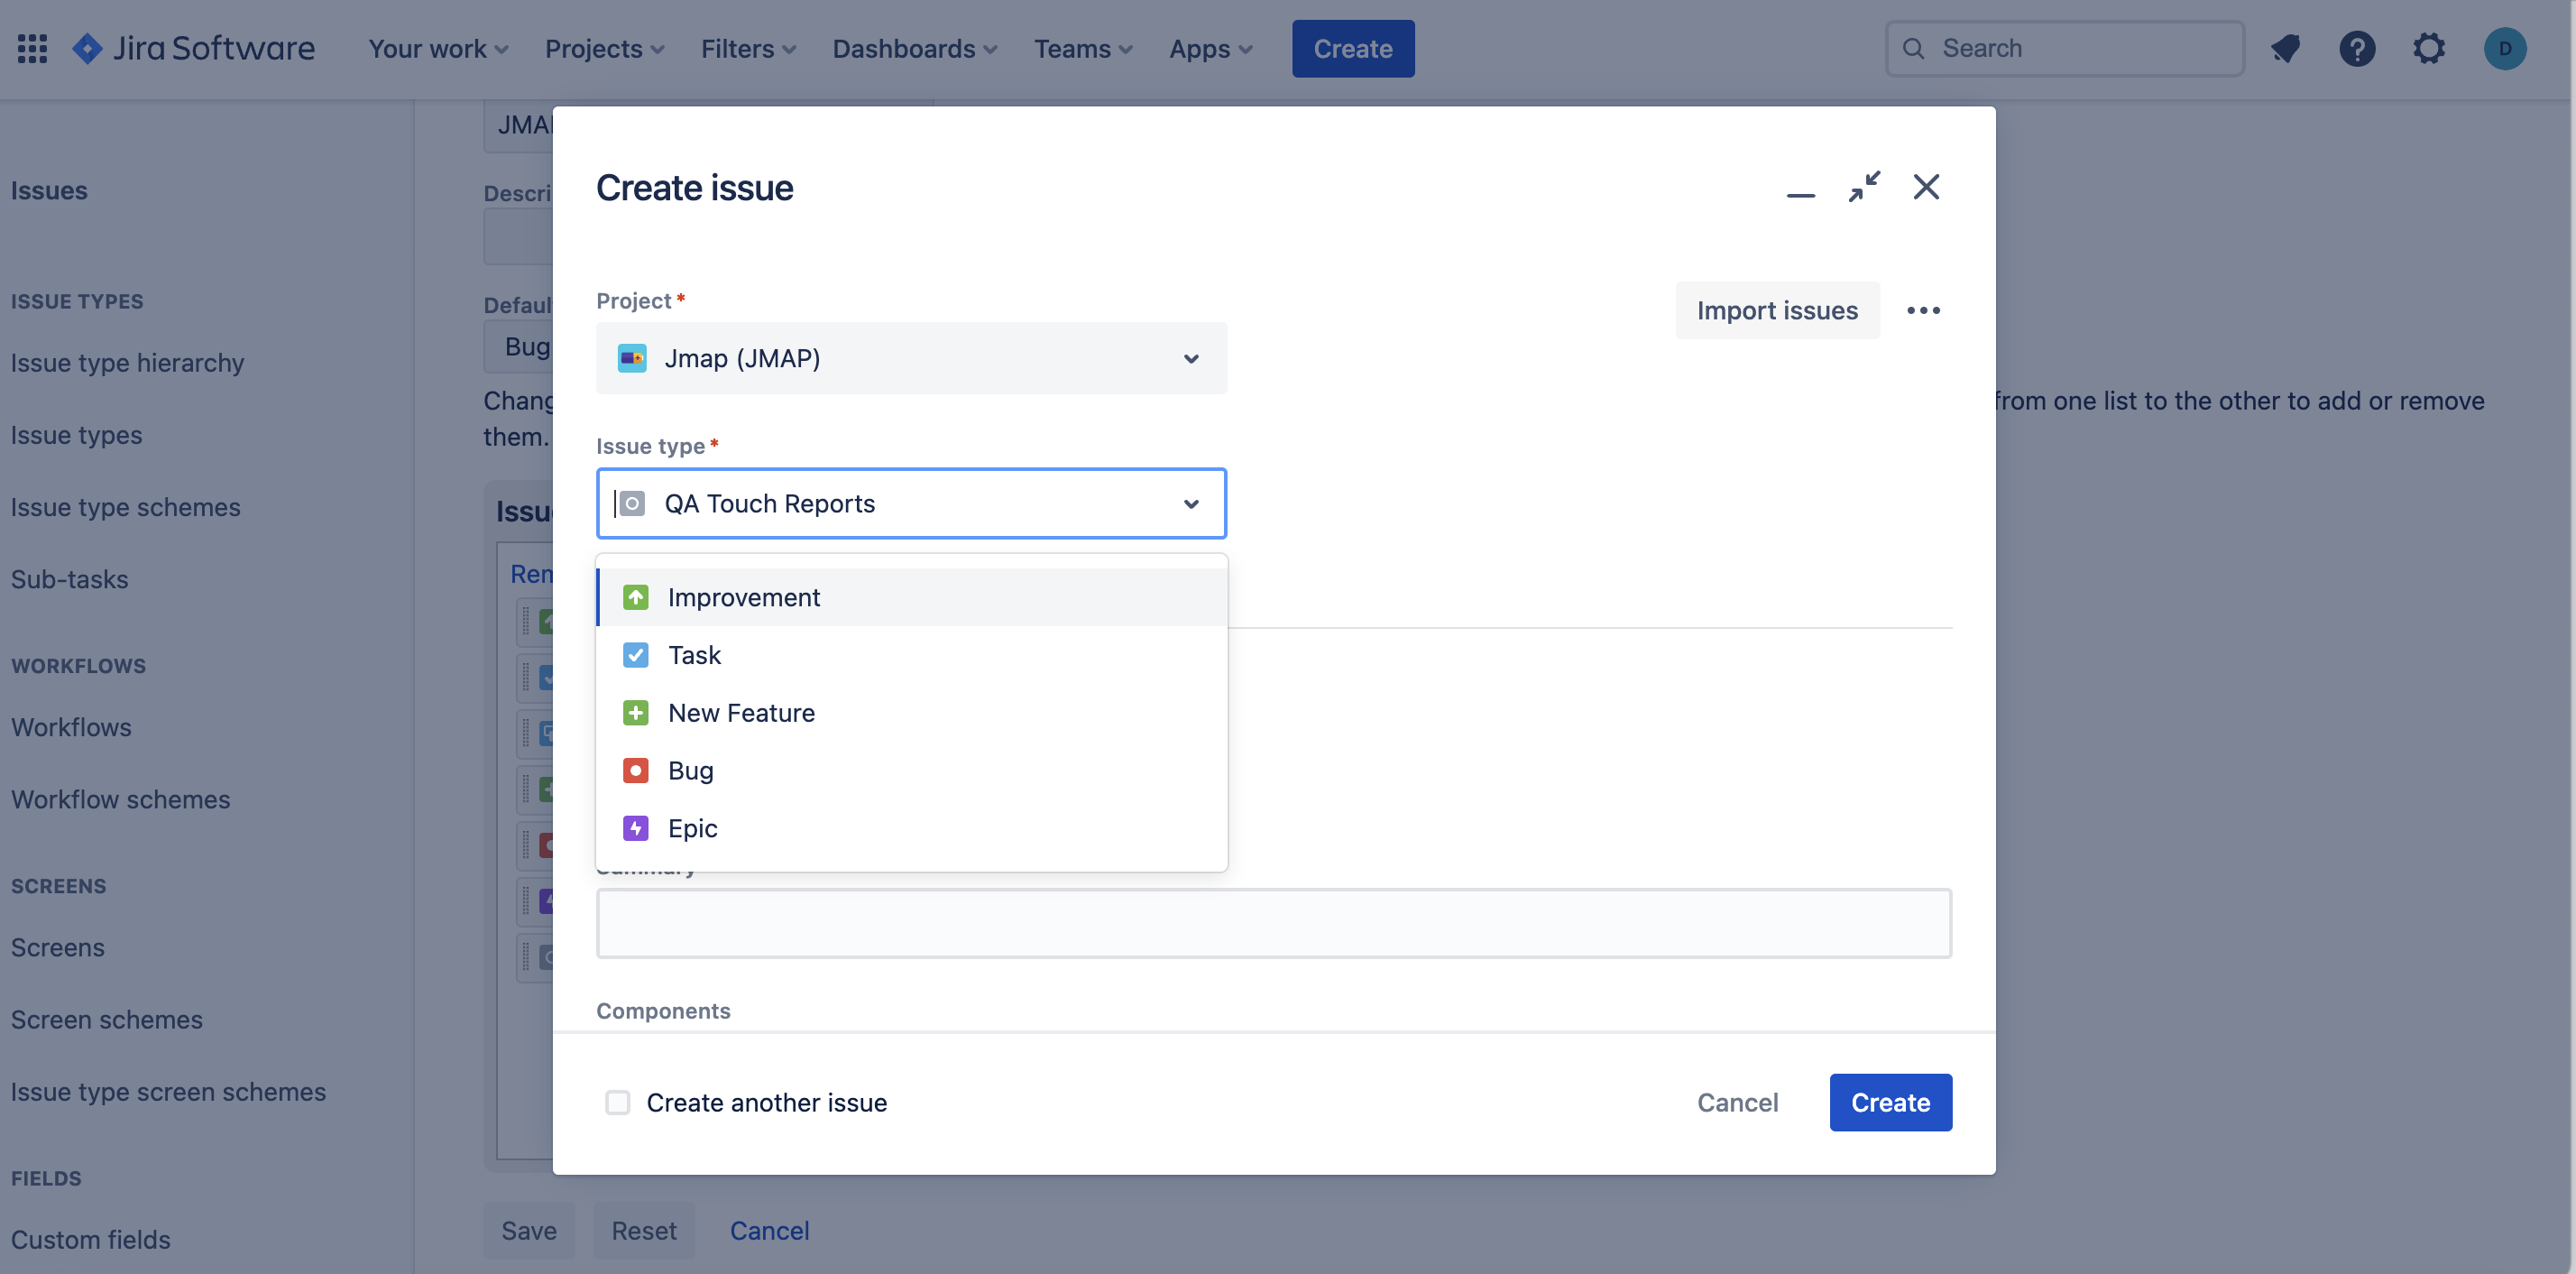Open Screens in sidebar
The width and height of the screenshot is (2576, 1274).
(x=57, y=947)
